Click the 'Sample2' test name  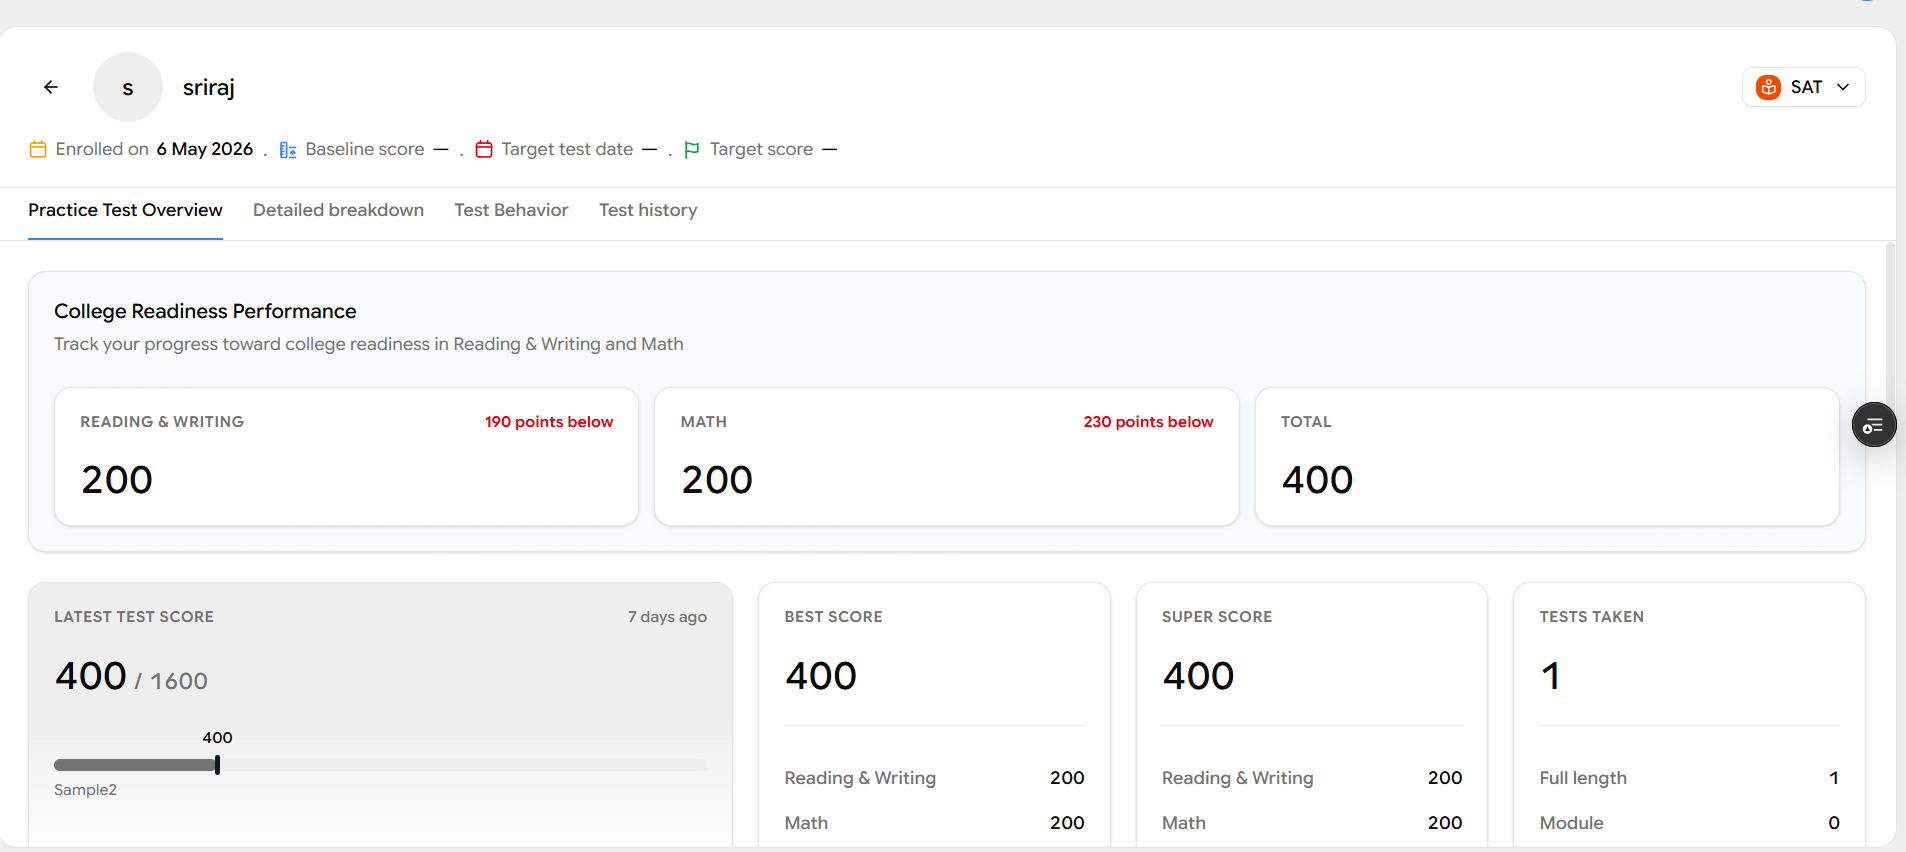85,790
